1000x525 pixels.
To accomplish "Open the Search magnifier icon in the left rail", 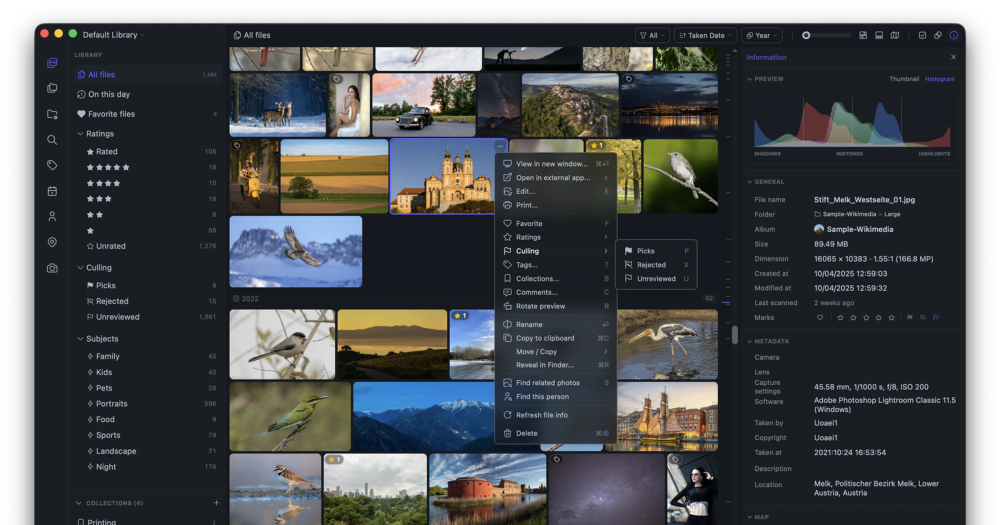I will tap(52, 140).
